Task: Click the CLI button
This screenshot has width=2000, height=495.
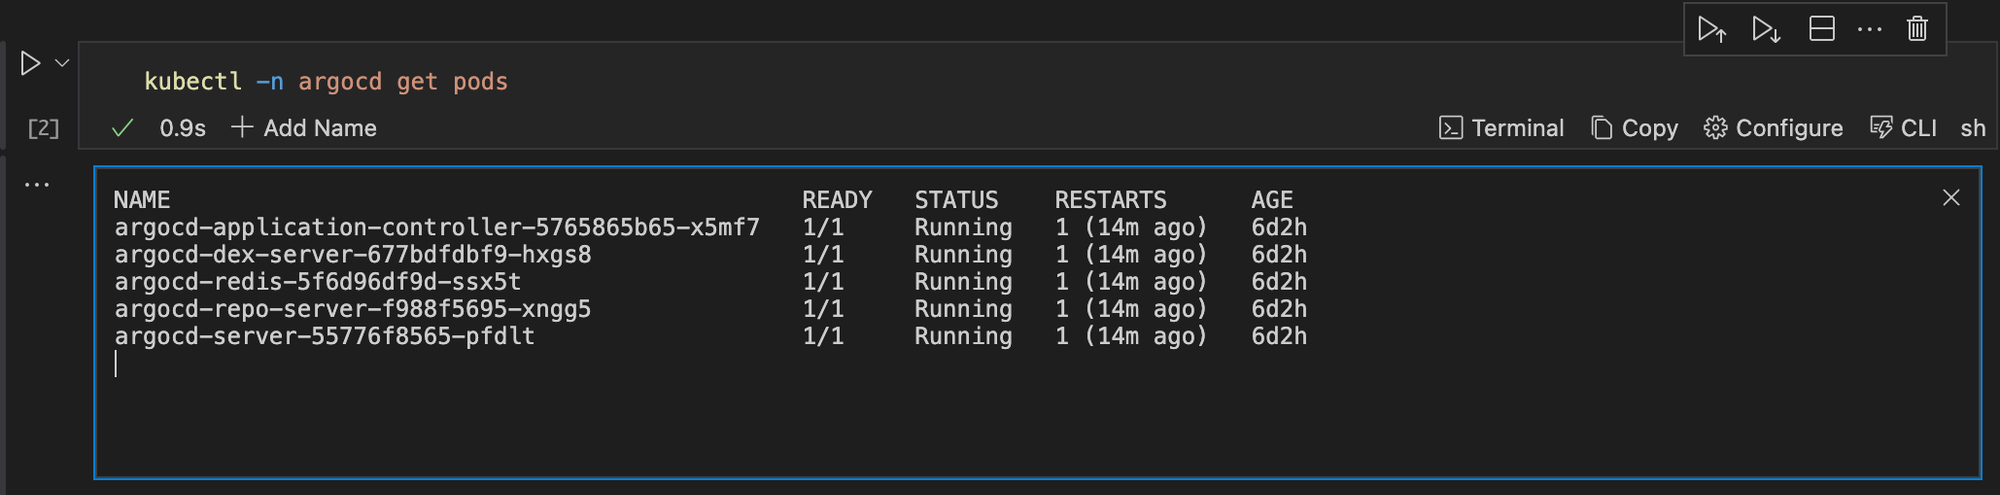Action: [1904, 128]
